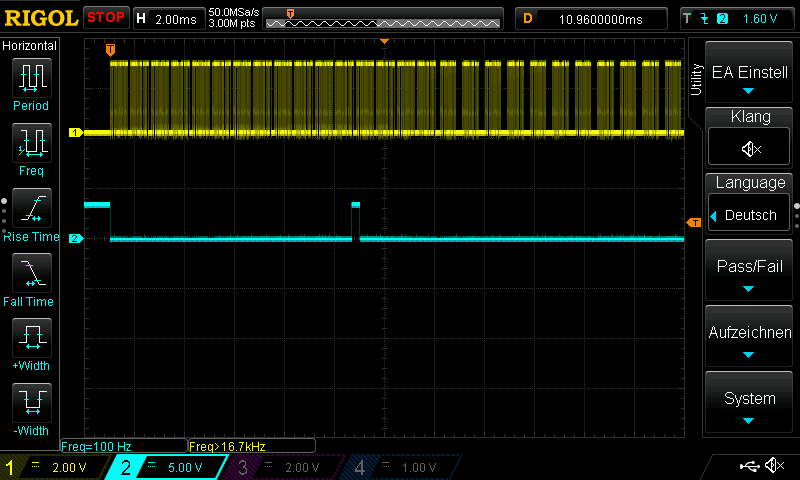Click the Freq=100 Hz measurement readout

pyautogui.click(x=123, y=446)
